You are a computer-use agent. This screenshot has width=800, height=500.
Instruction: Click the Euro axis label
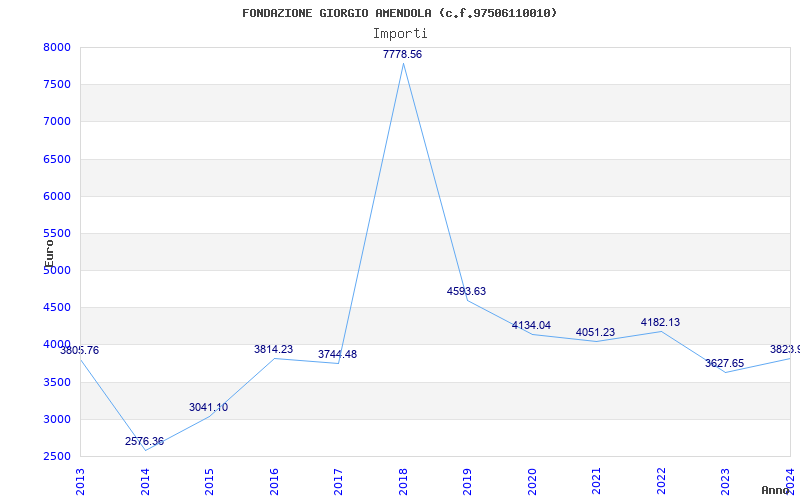point(49,254)
